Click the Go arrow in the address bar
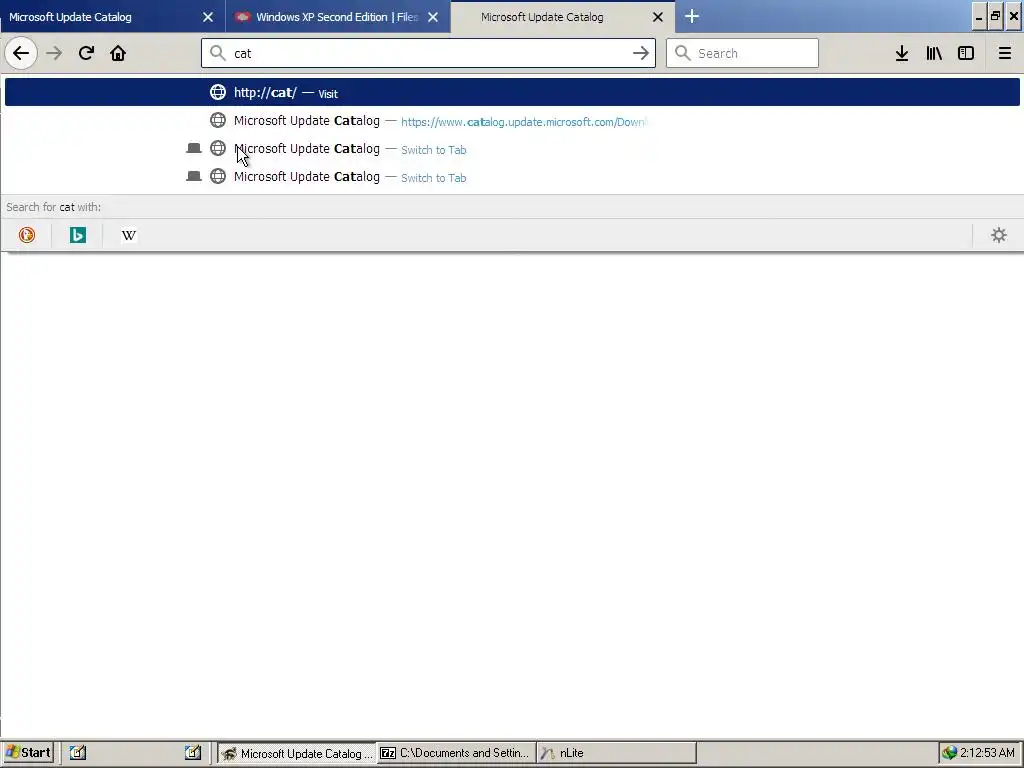Image resolution: width=1024 pixels, height=768 pixels. [641, 53]
